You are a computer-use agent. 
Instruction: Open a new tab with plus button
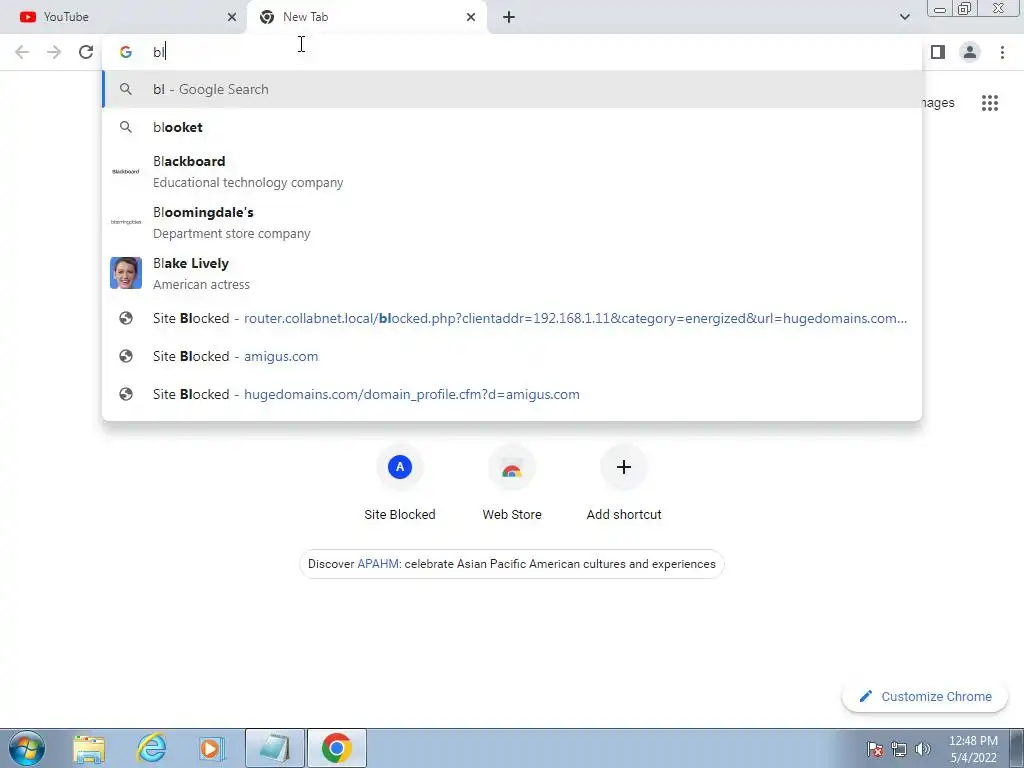(509, 17)
